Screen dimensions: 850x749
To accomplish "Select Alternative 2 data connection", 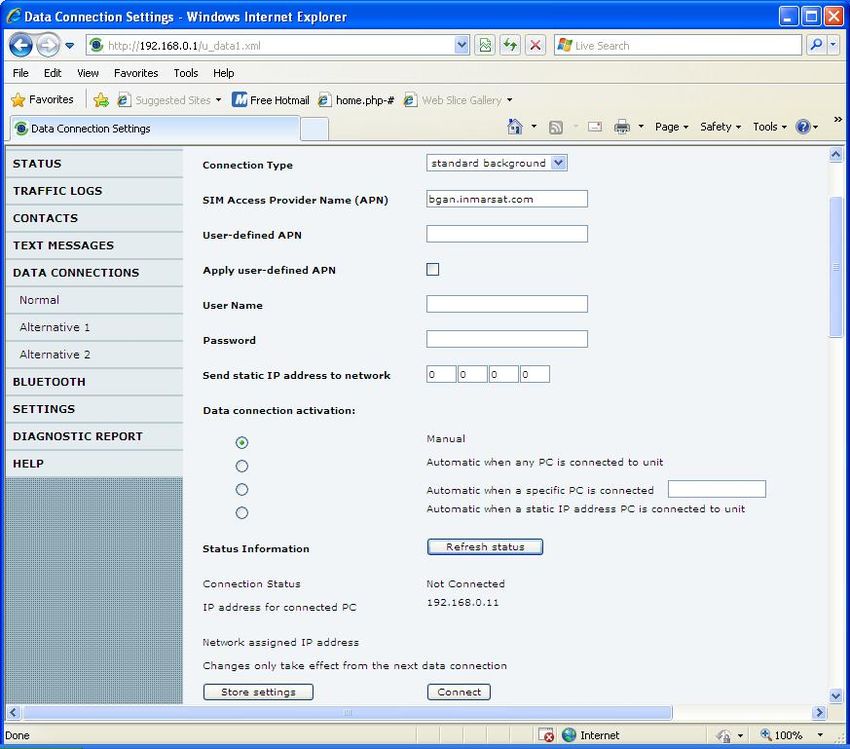I will tap(94, 354).
